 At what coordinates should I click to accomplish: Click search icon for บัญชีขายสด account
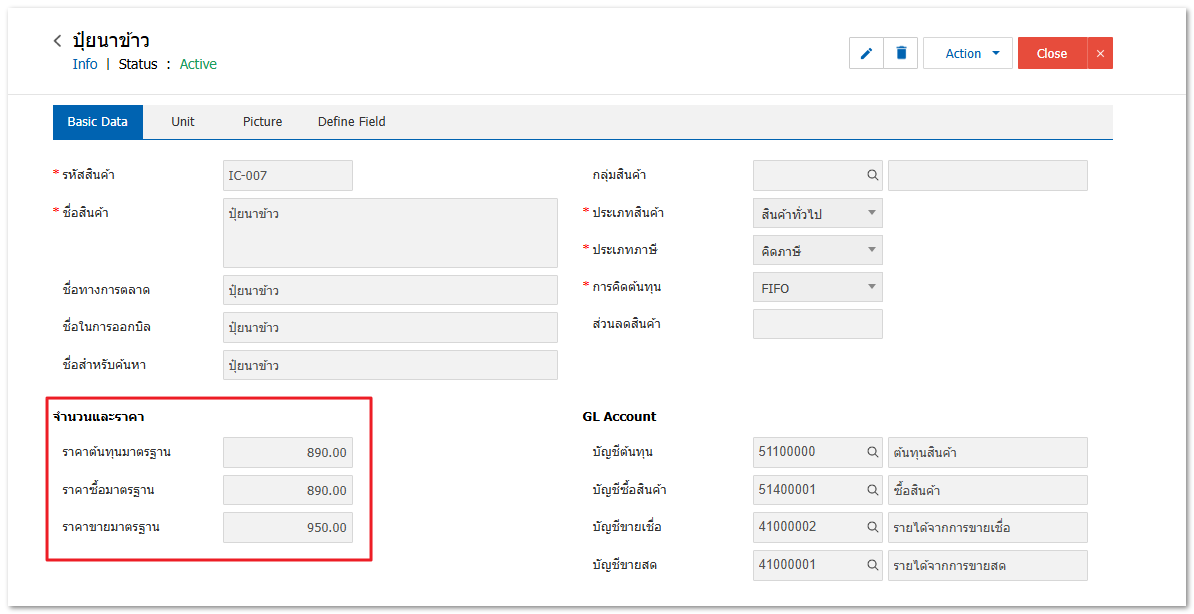tap(872, 566)
